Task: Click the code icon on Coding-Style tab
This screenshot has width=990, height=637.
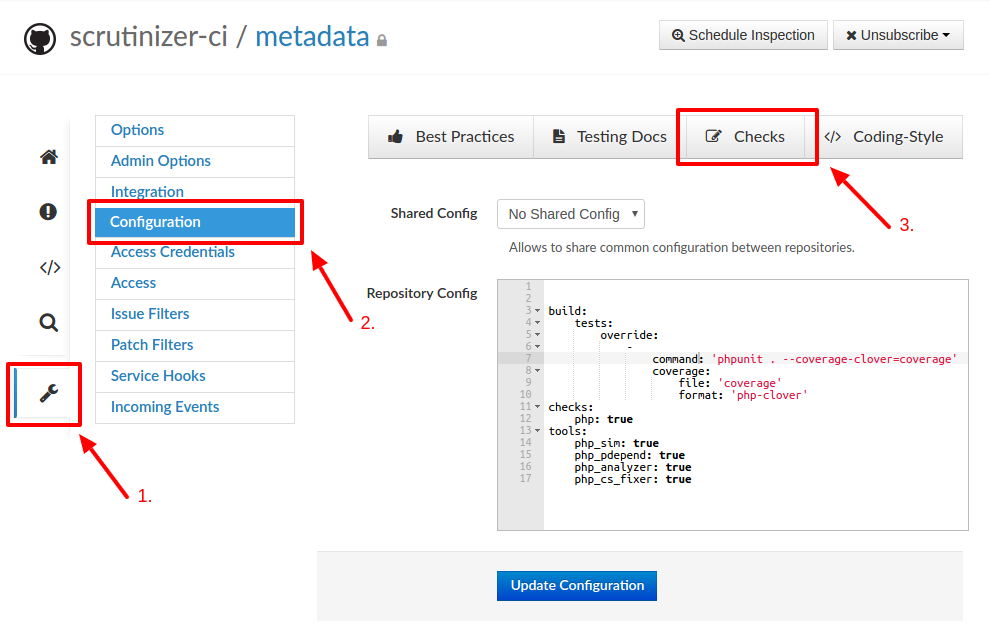Action: click(x=833, y=136)
